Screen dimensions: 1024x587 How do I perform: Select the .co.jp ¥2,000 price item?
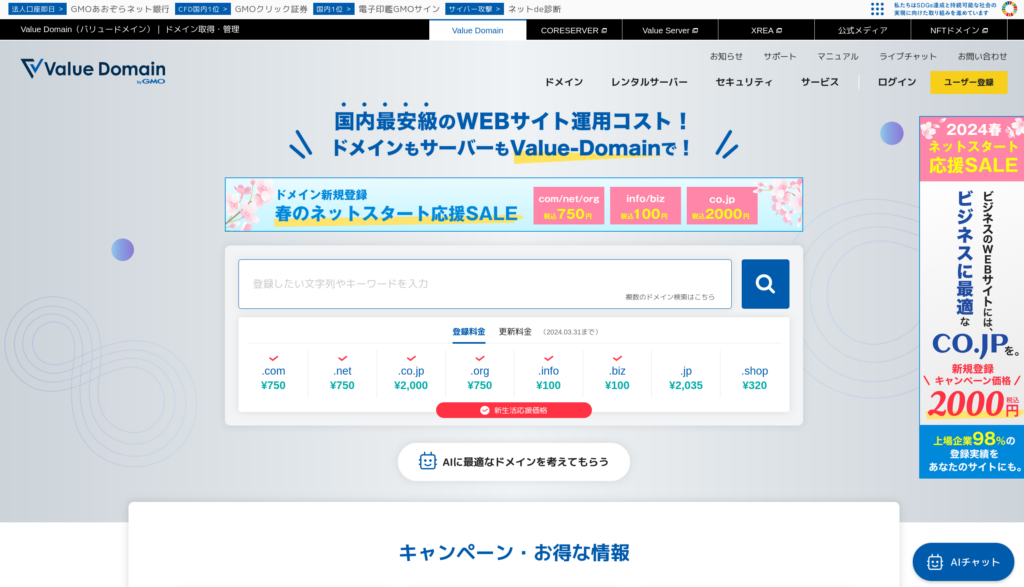coord(411,374)
